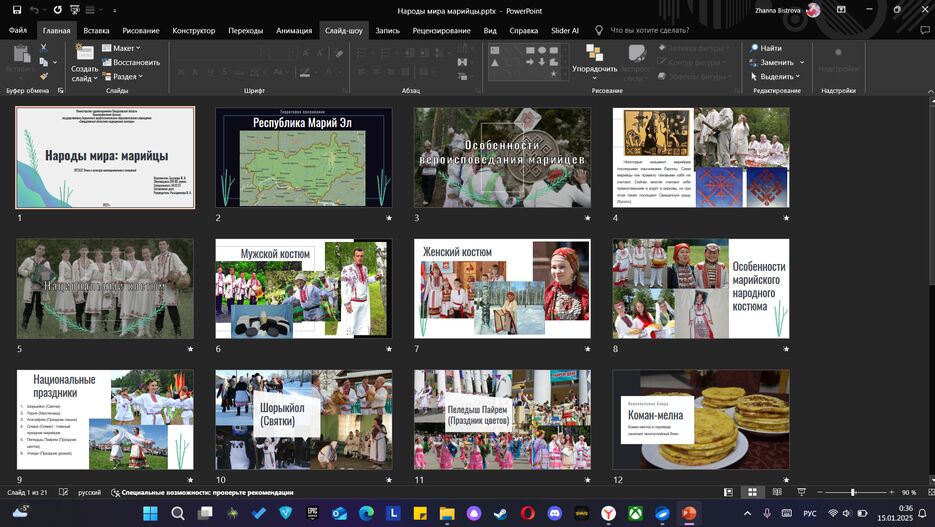Open the comments pane speech bubble icon
The height and width of the screenshot is (527, 935).
924,30
